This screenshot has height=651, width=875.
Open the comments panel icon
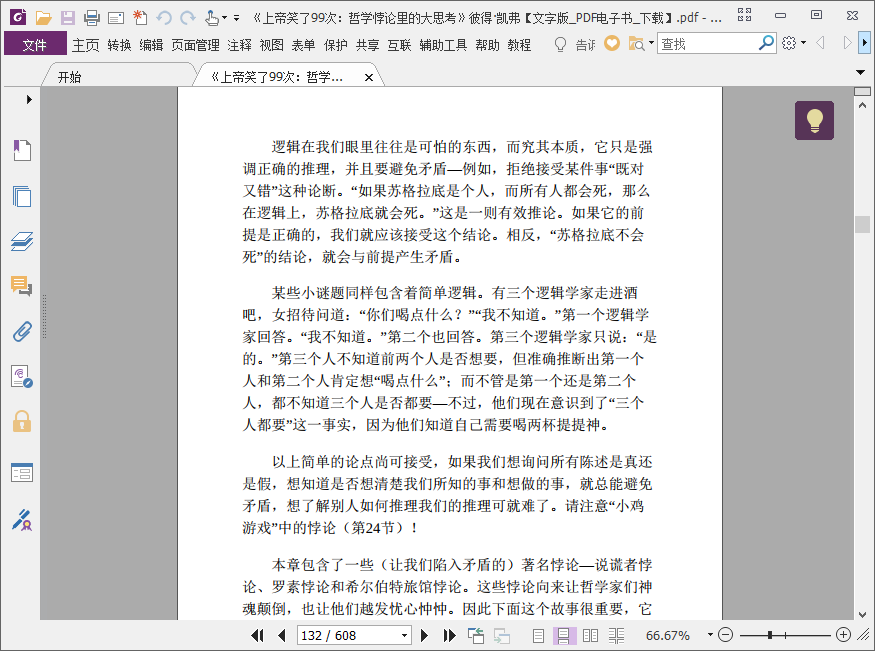pyautogui.click(x=22, y=286)
